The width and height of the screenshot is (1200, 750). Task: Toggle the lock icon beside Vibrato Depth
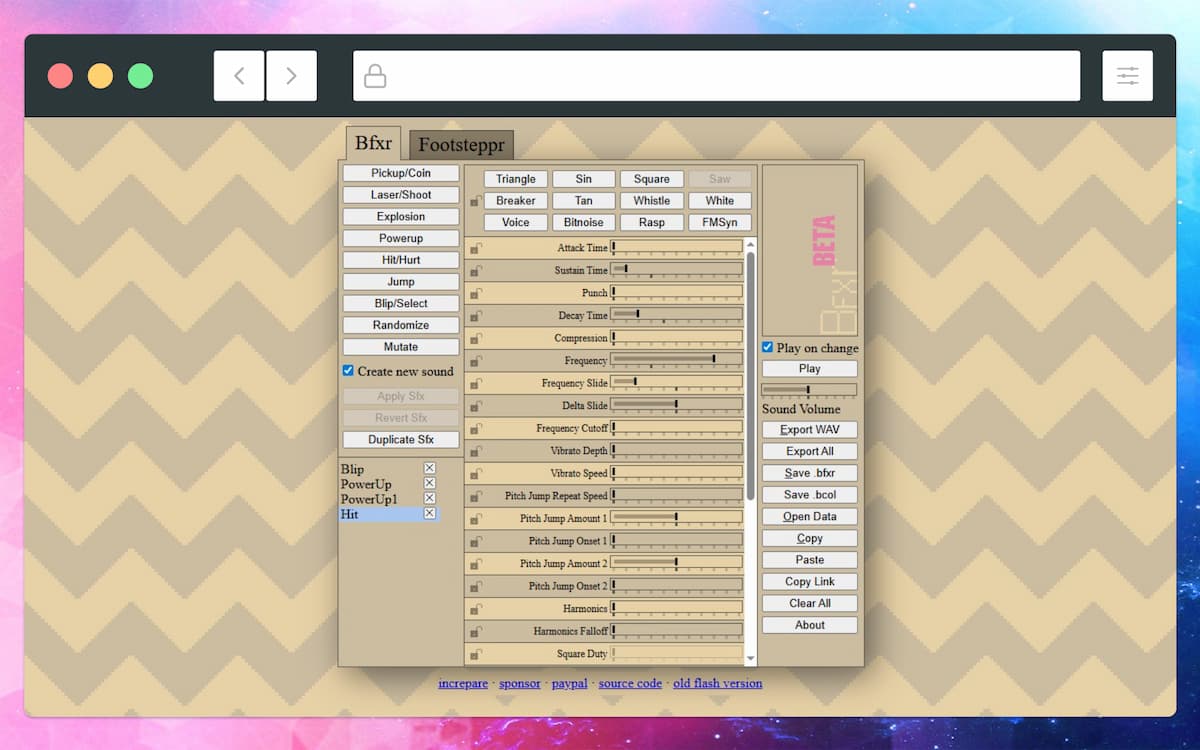click(476, 451)
